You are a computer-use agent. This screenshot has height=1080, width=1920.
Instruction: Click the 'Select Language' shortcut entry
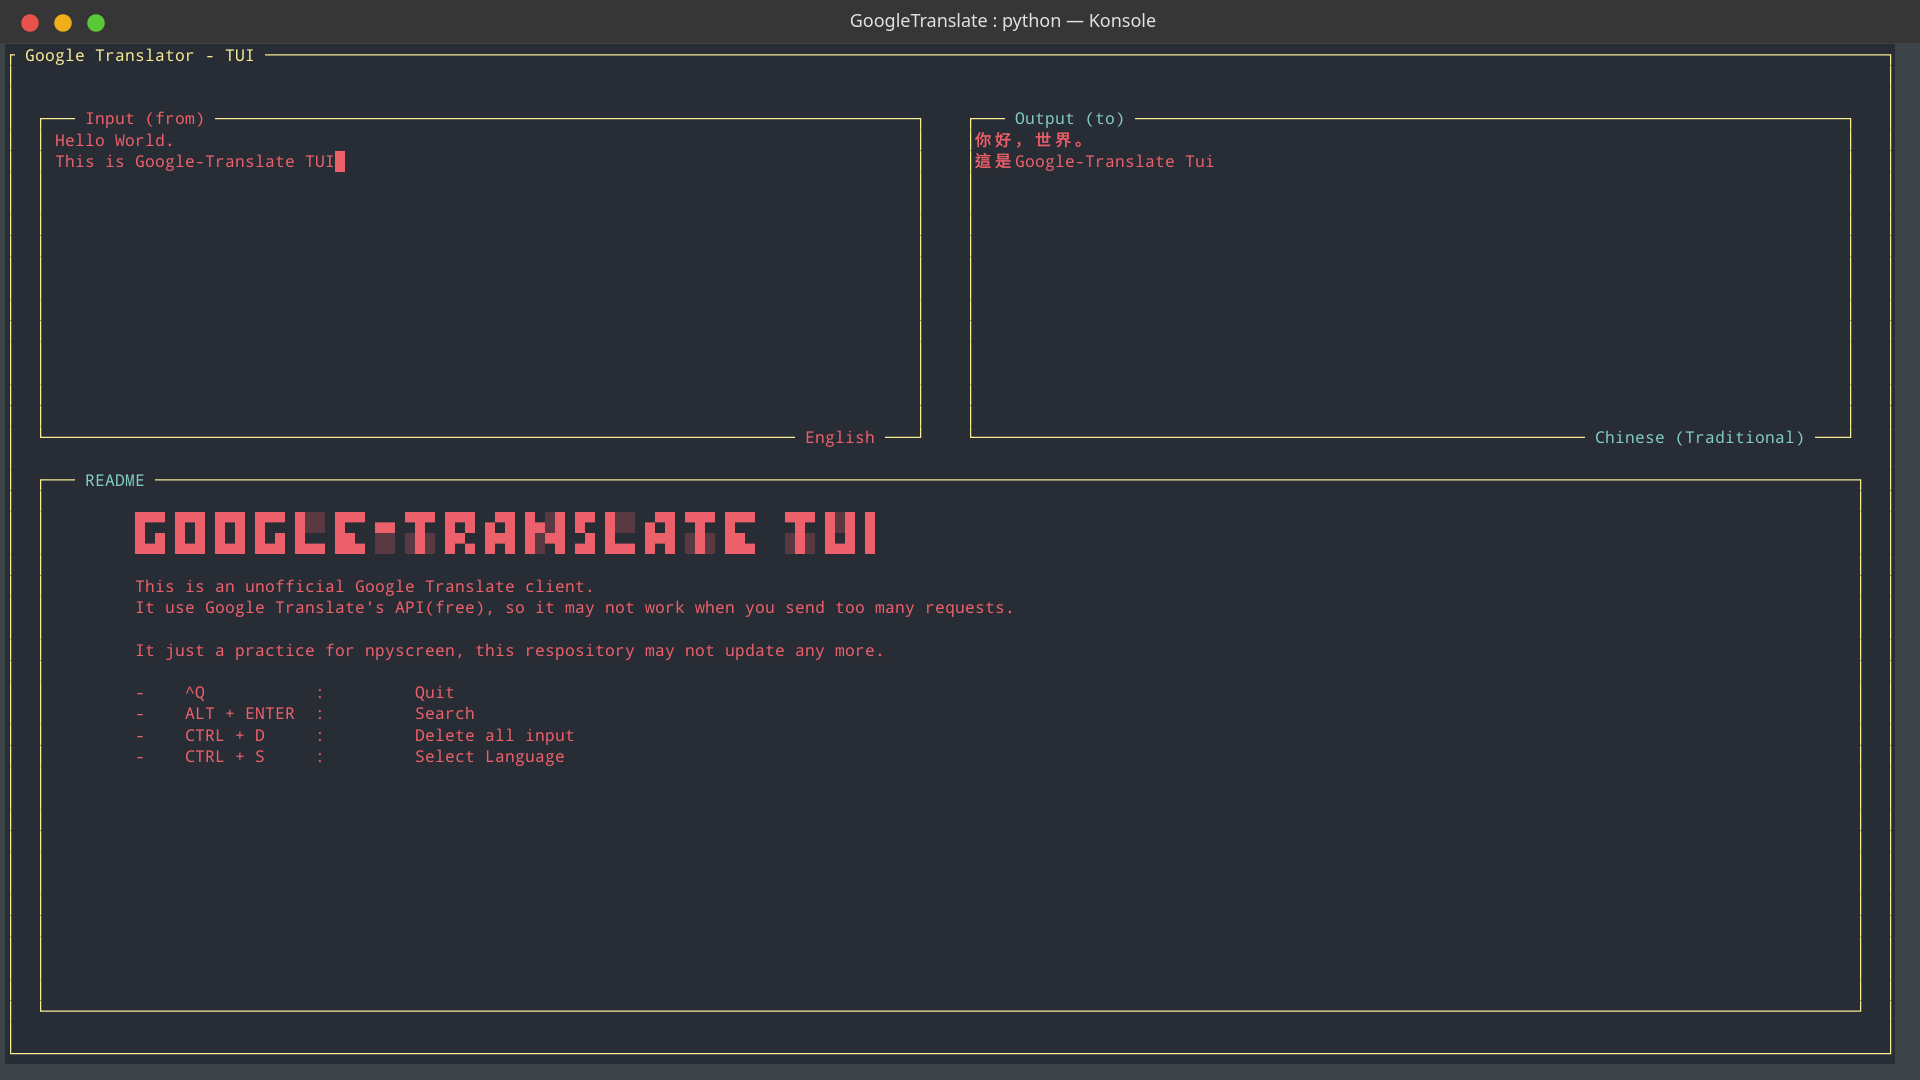(489, 756)
